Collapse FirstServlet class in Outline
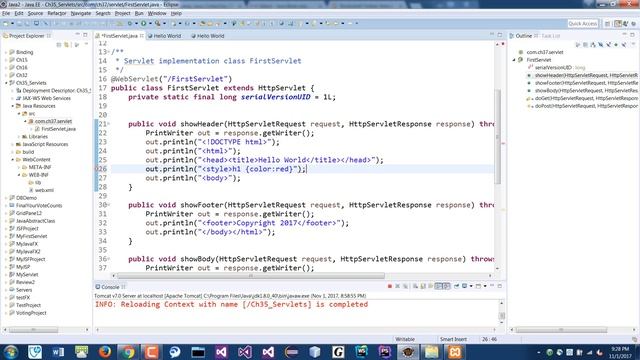This screenshot has width=640, height=360. pyautogui.click(x=514, y=60)
